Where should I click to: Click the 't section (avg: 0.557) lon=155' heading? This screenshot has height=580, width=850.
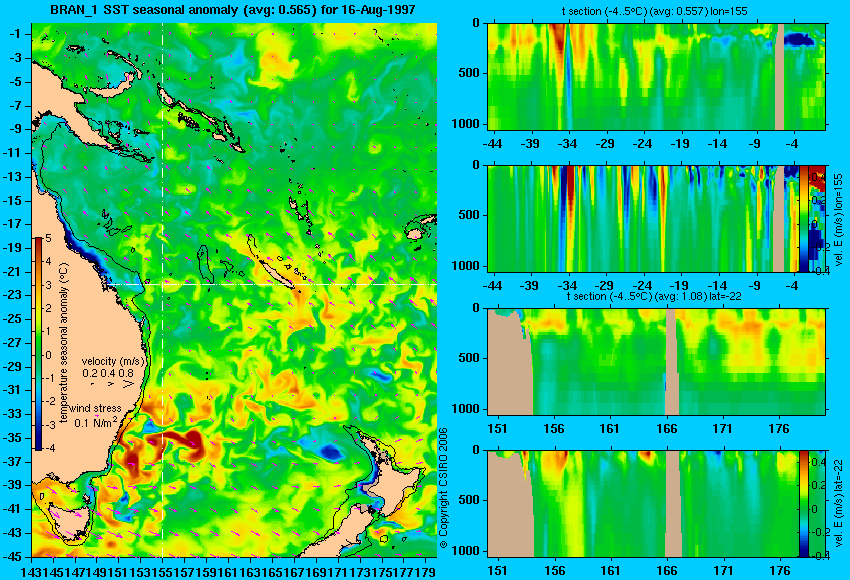[x=654, y=11]
